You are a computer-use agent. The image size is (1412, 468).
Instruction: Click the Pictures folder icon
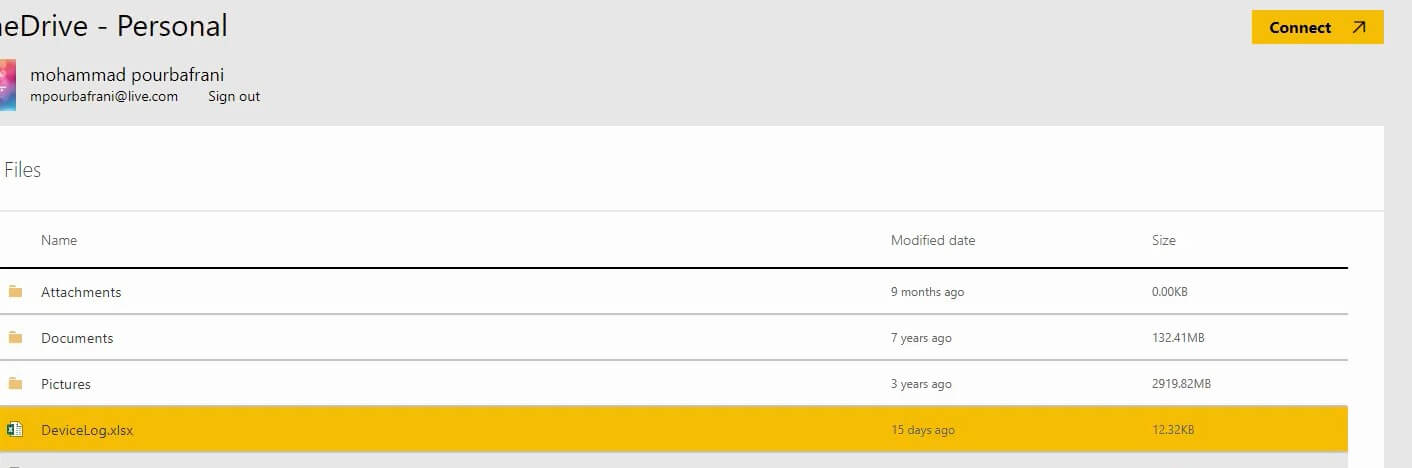click(x=15, y=384)
